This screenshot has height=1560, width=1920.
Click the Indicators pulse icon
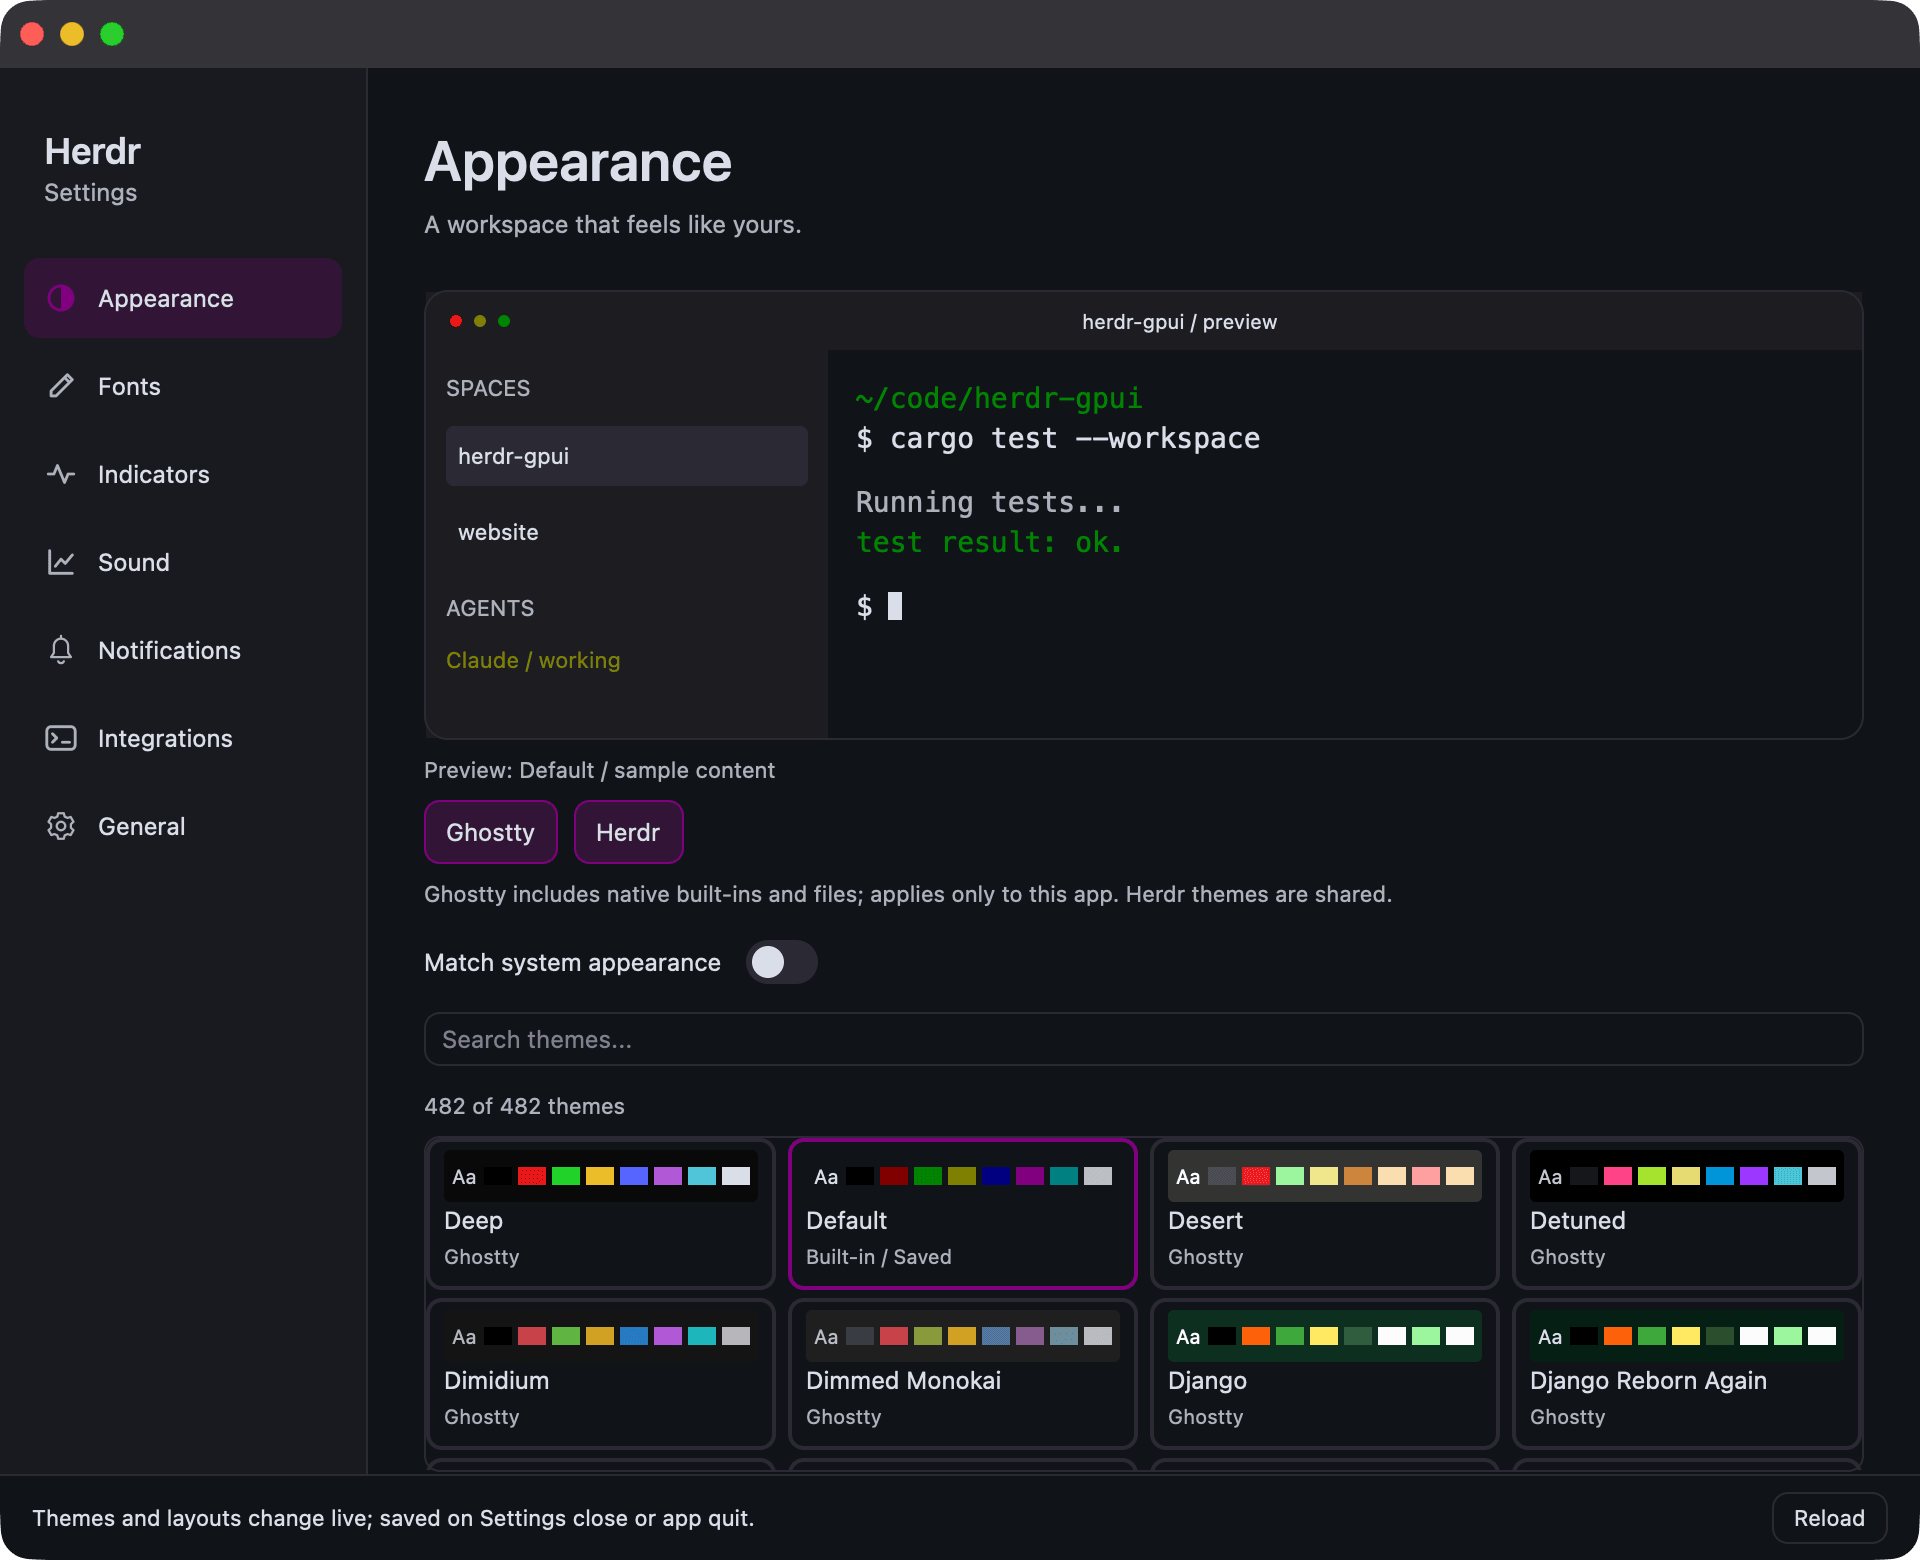(x=61, y=474)
